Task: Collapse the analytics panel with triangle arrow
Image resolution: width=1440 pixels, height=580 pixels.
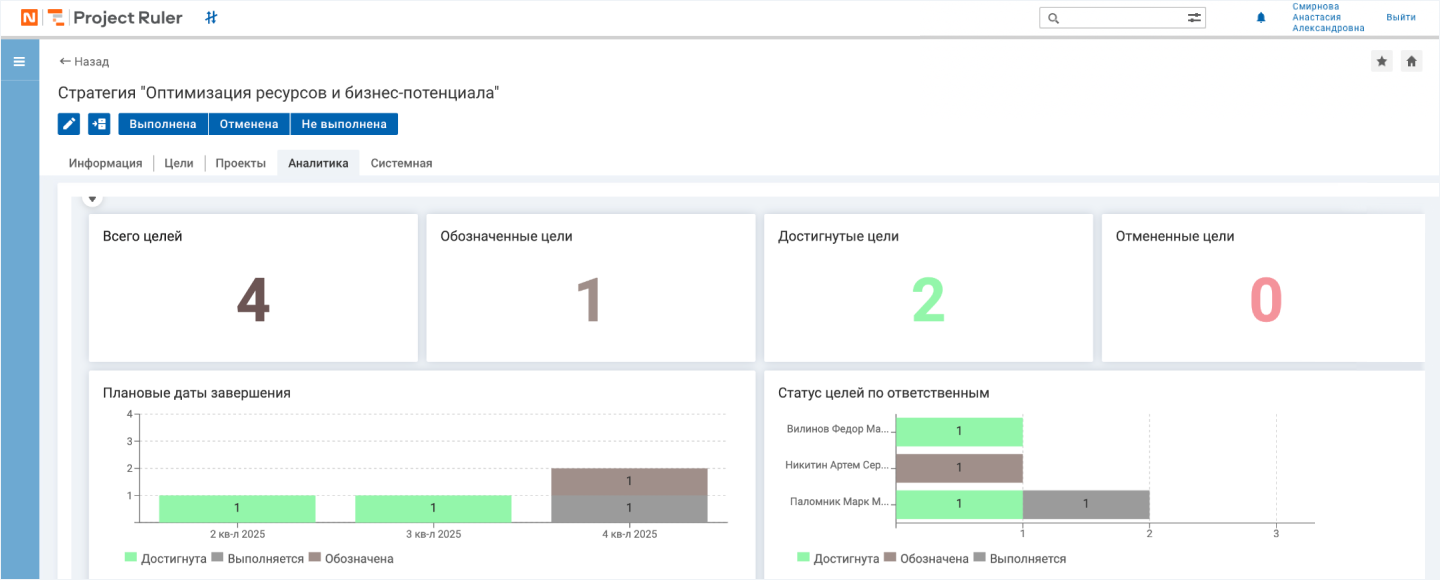Action: pos(93,199)
